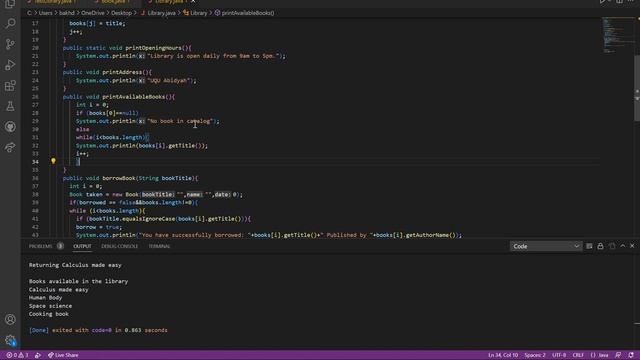Open the Extensions view
The width and height of the screenshot is (640, 360).
coord(10,85)
